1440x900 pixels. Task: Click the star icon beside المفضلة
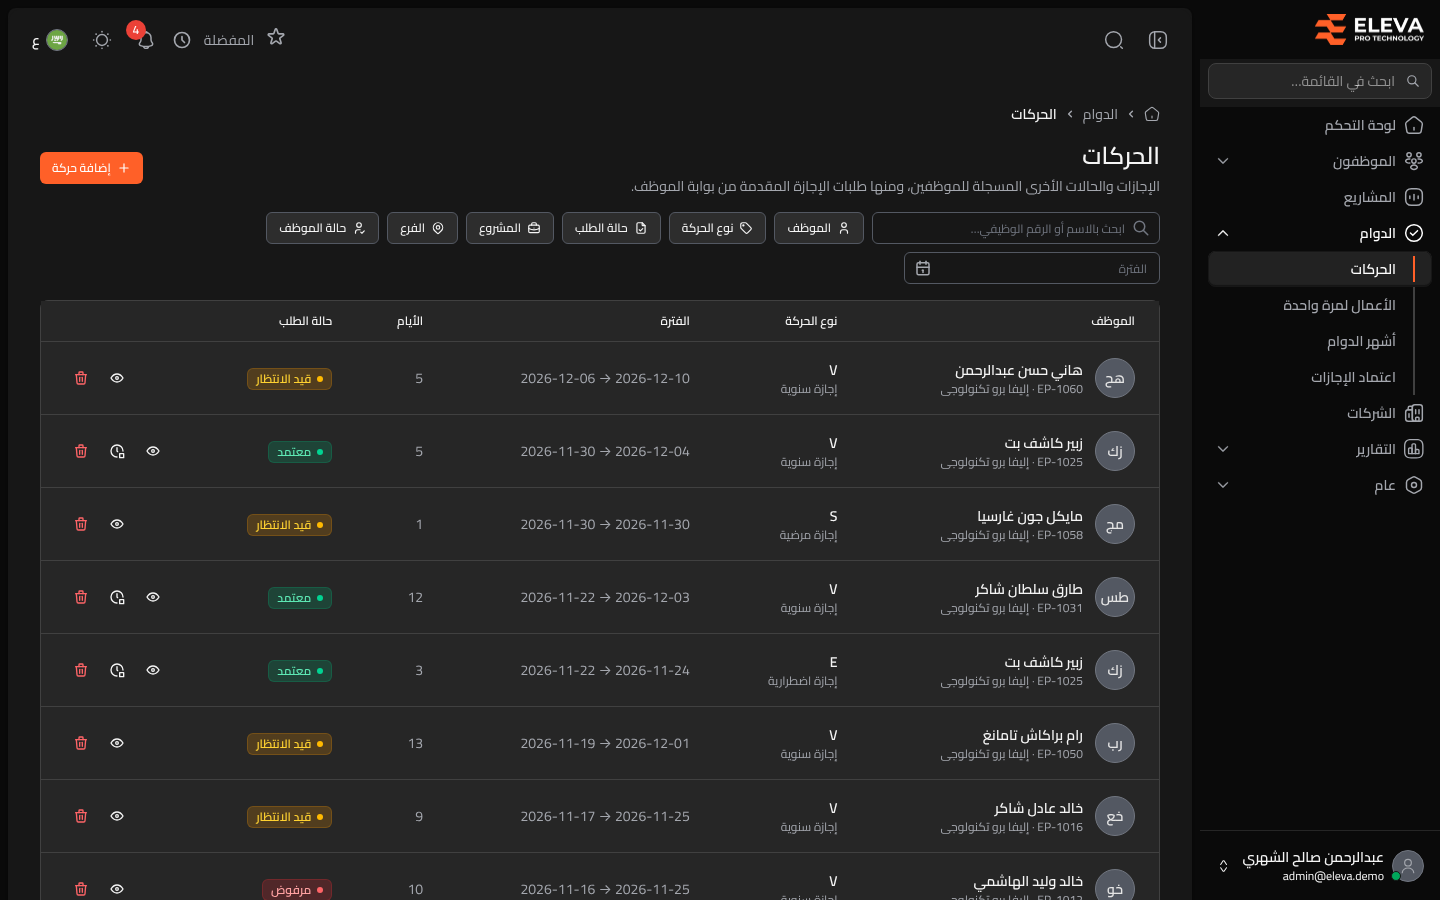(276, 38)
